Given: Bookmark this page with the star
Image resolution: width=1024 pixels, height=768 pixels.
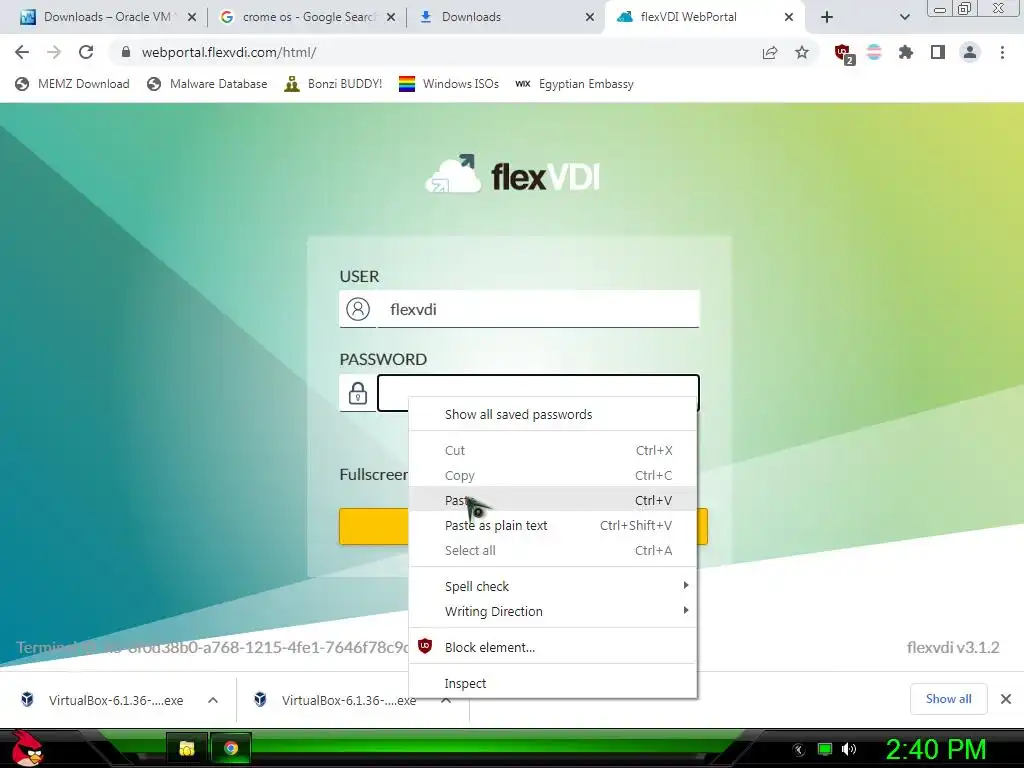Looking at the screenshot, I should [x=802, y=52].
